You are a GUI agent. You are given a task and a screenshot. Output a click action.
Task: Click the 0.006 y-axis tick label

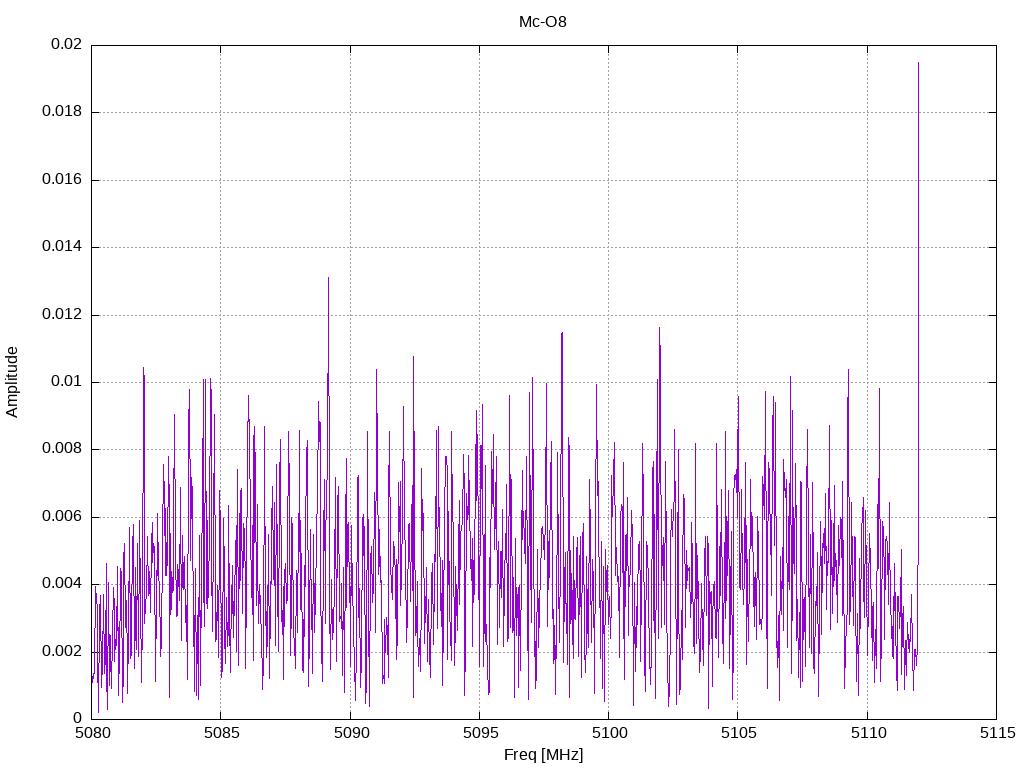point(61,517)
